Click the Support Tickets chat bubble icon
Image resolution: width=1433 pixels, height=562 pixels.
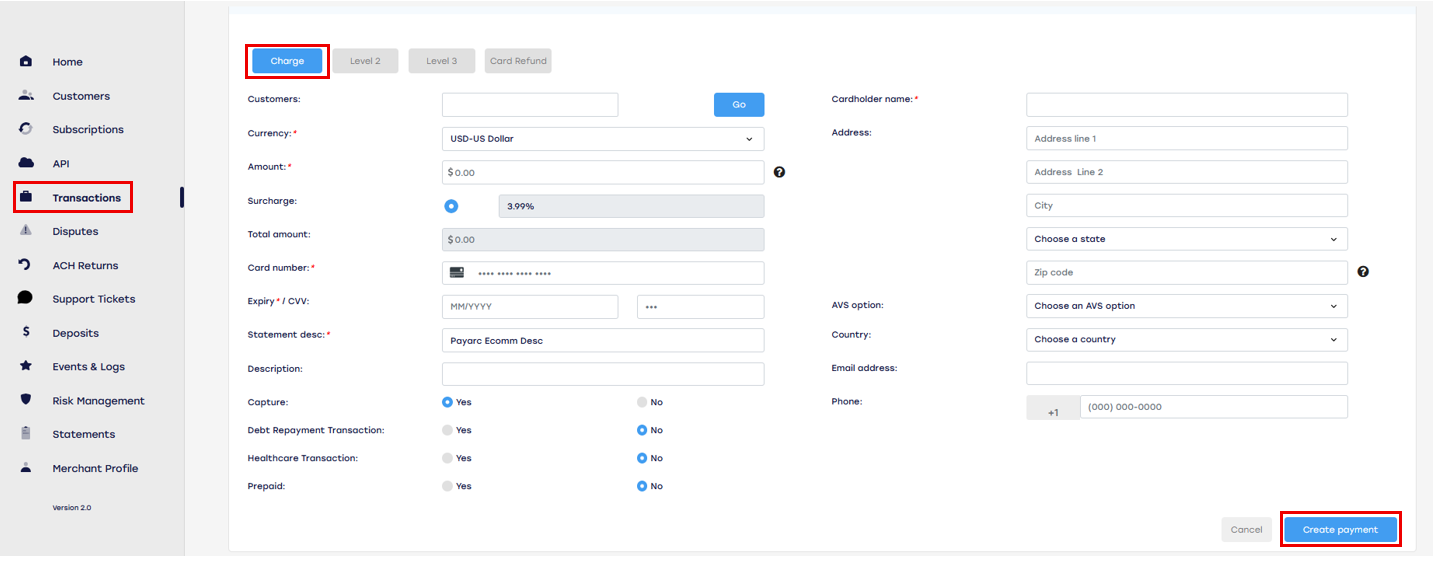[26, 298]
